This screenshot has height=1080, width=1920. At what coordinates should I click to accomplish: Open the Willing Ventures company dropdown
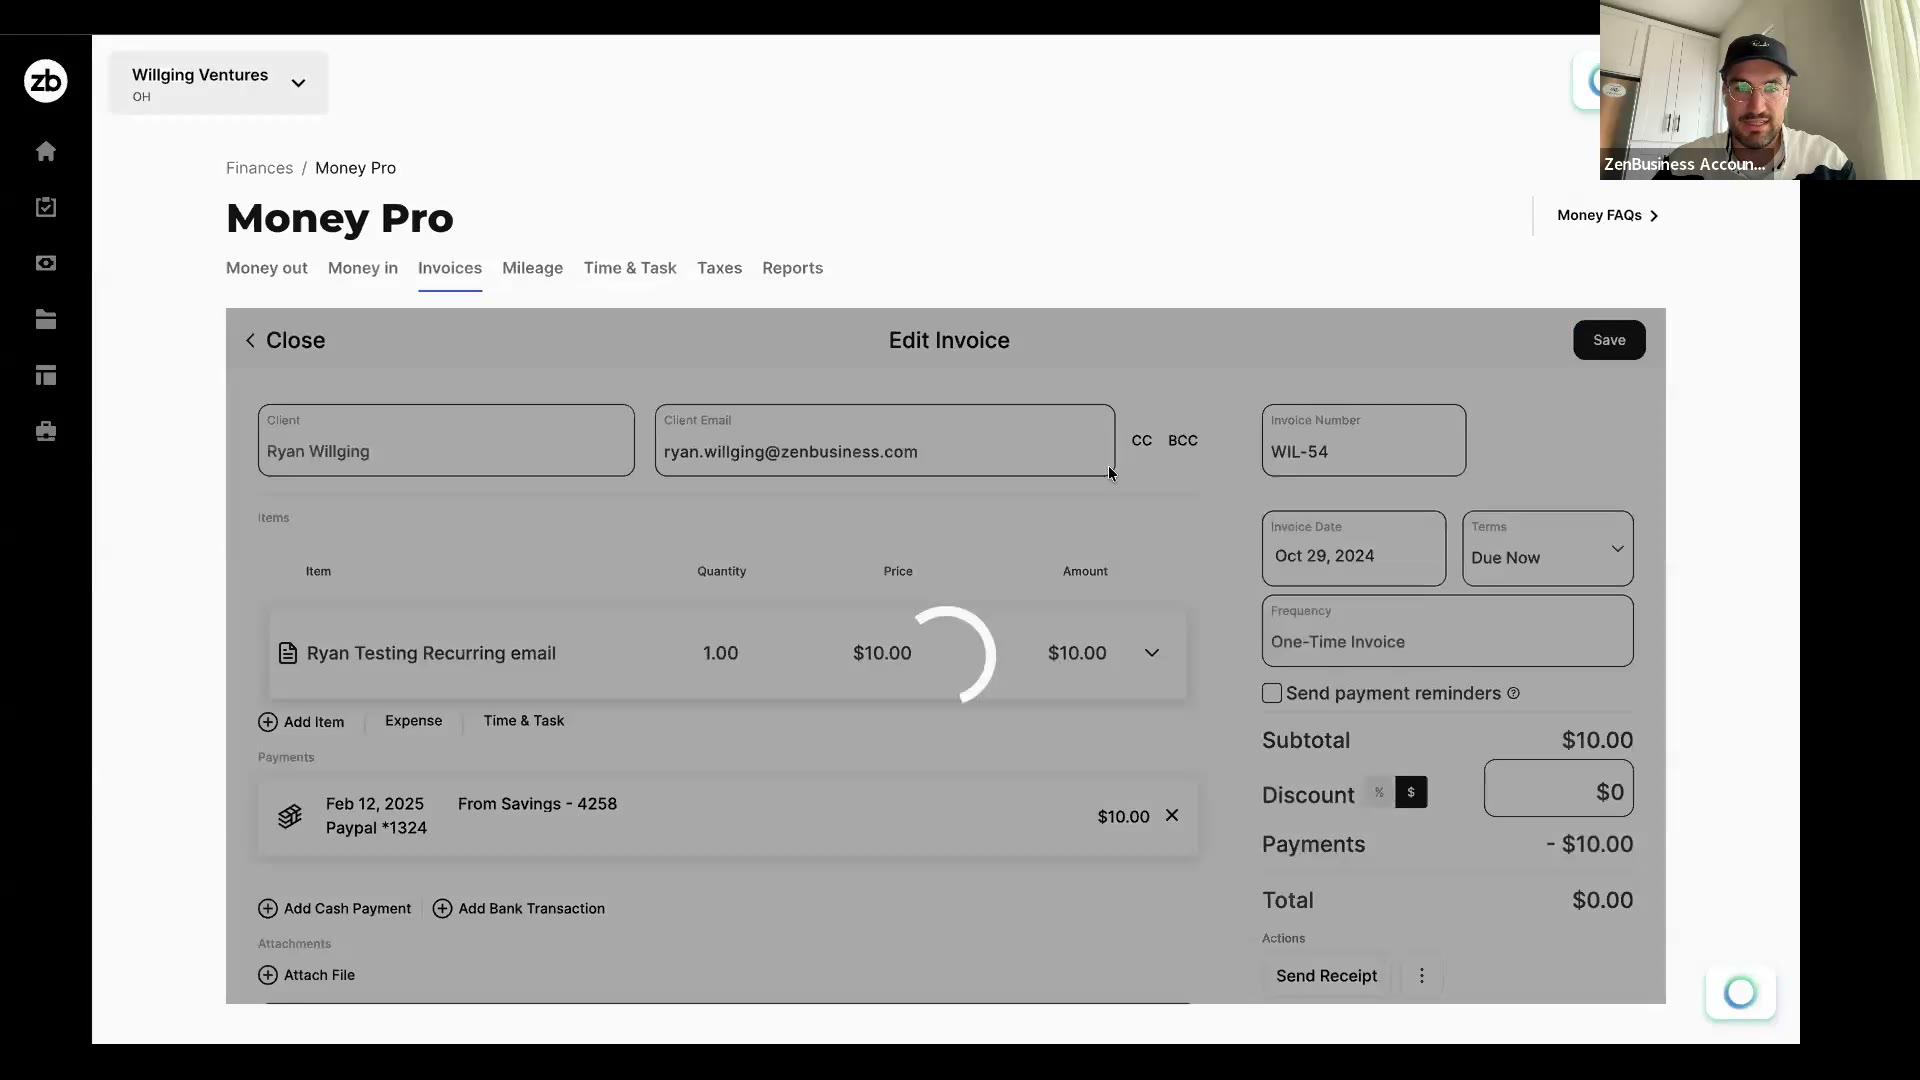[219, 83]
